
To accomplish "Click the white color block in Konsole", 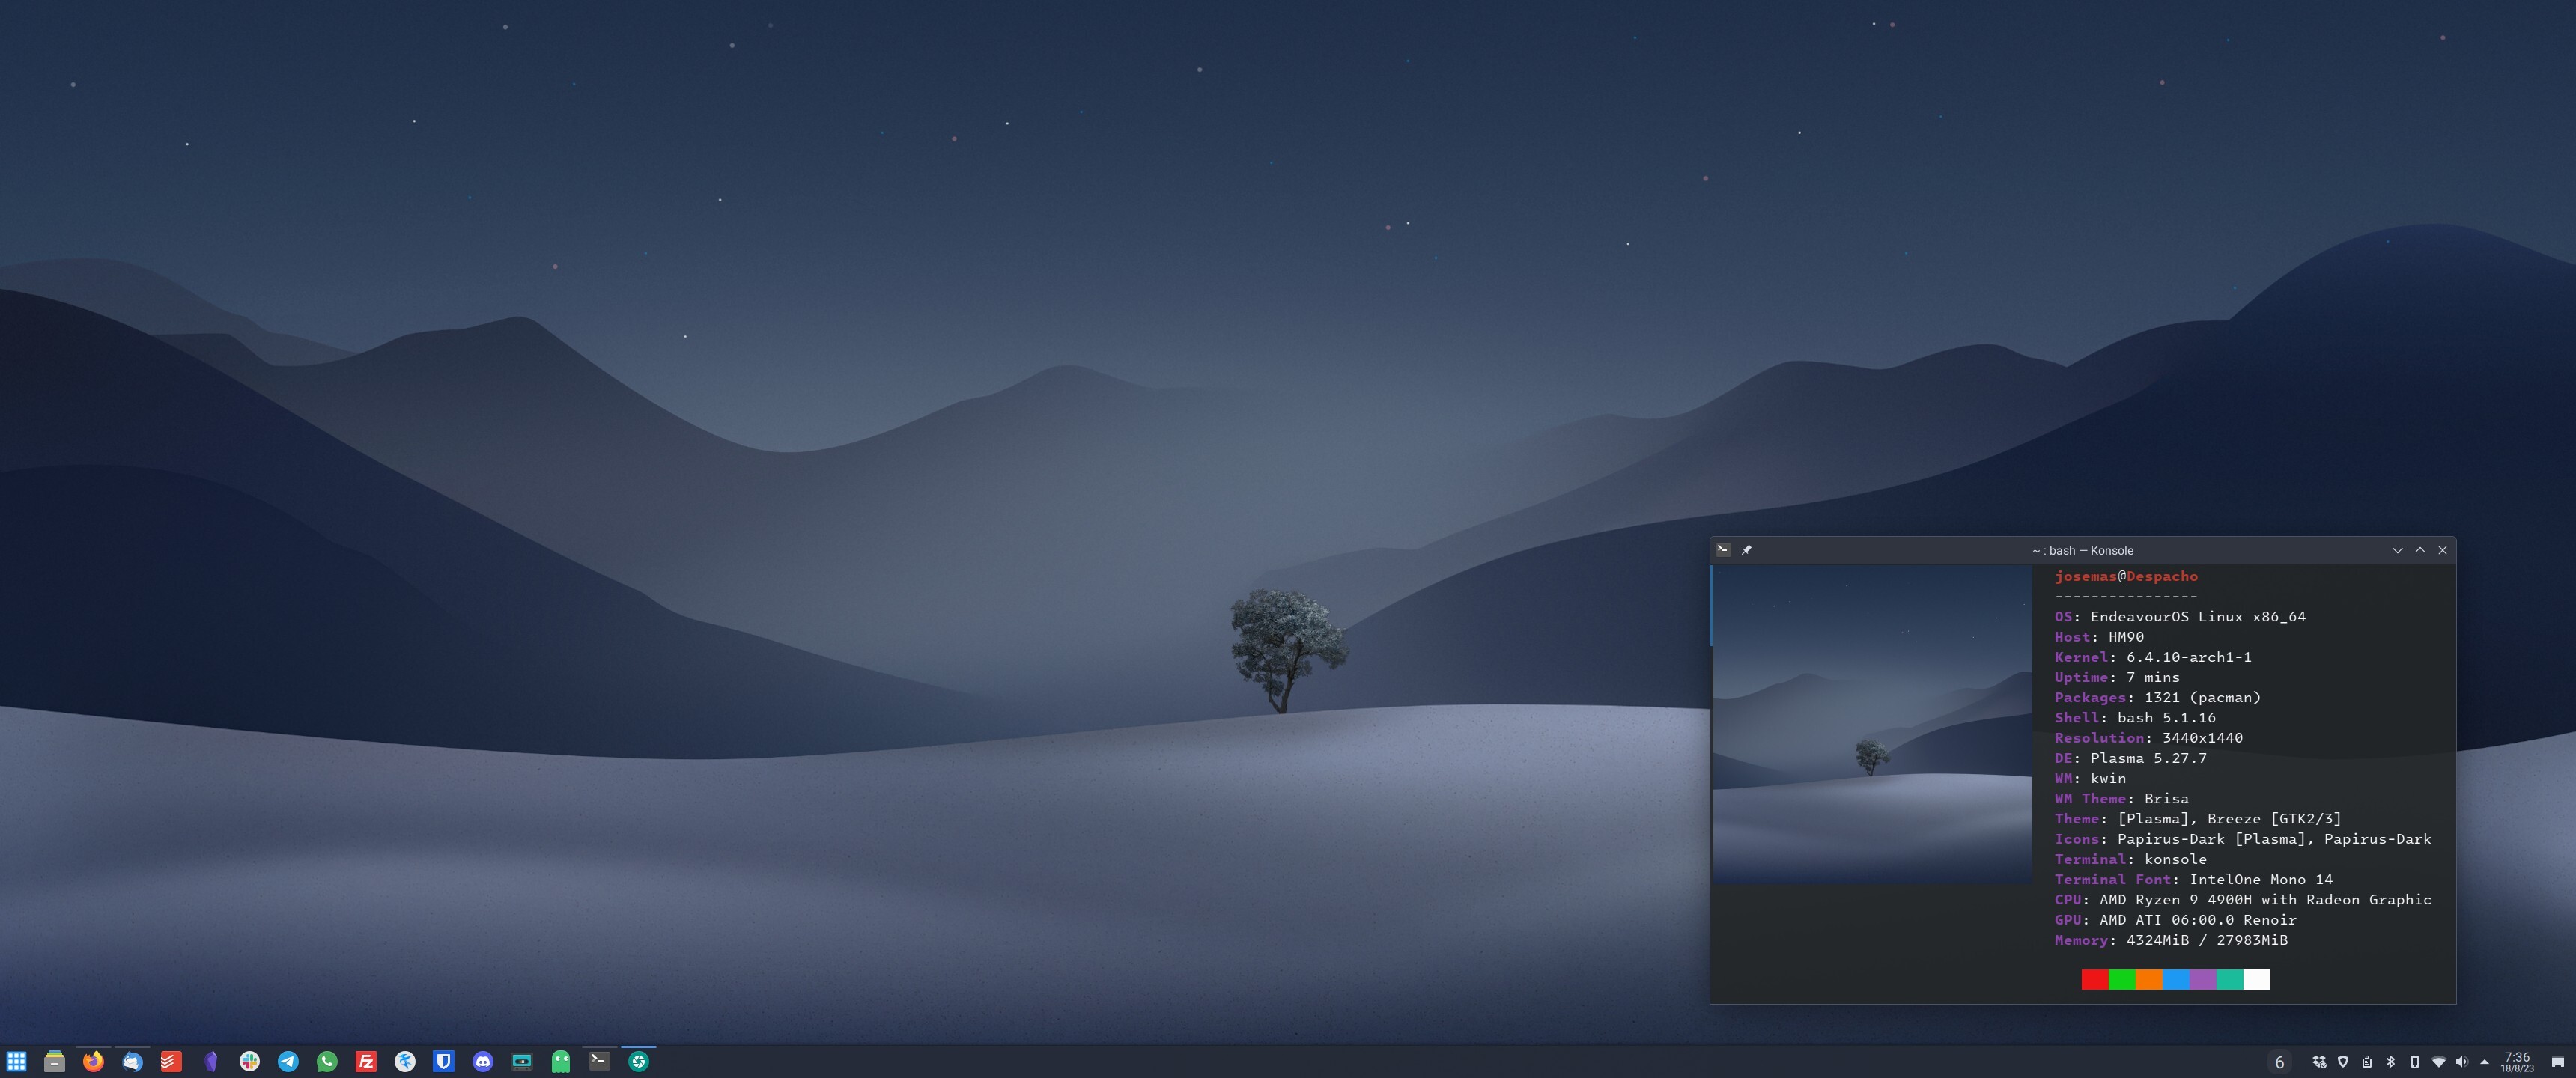I will pos(2257,979).
